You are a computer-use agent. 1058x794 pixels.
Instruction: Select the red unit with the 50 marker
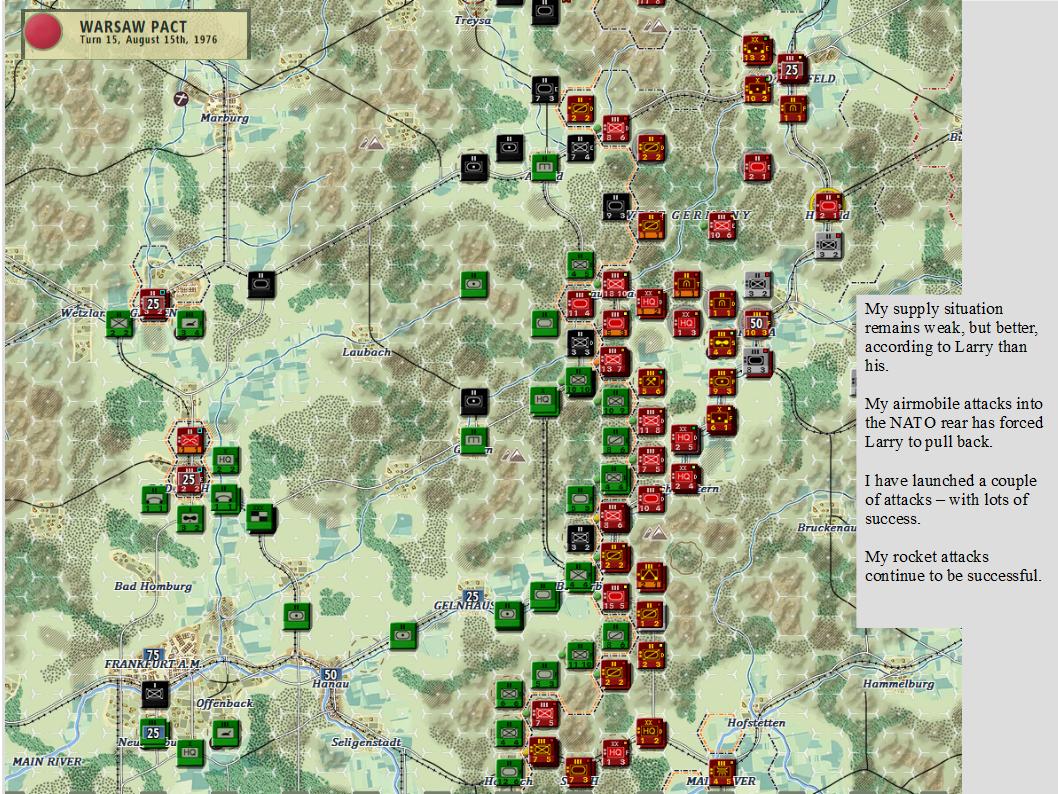click(757, 323)
